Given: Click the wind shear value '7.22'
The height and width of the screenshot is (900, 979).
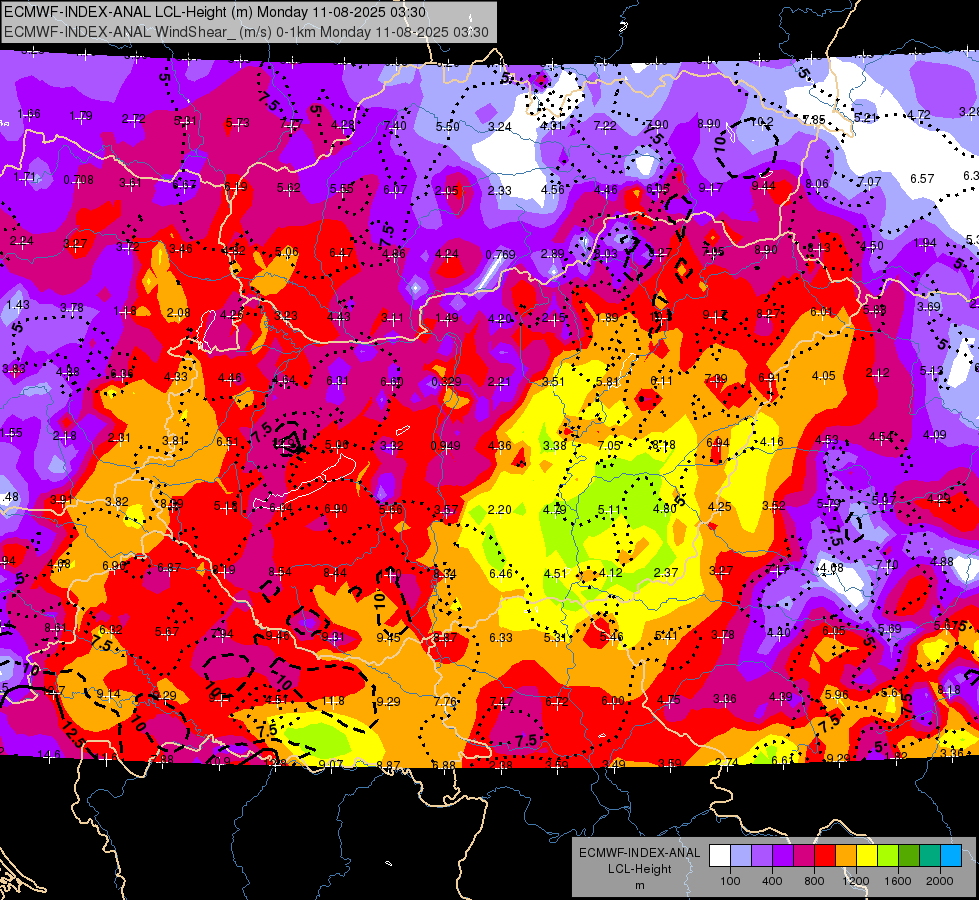Looking at the screenshot, I should (604, 126).
